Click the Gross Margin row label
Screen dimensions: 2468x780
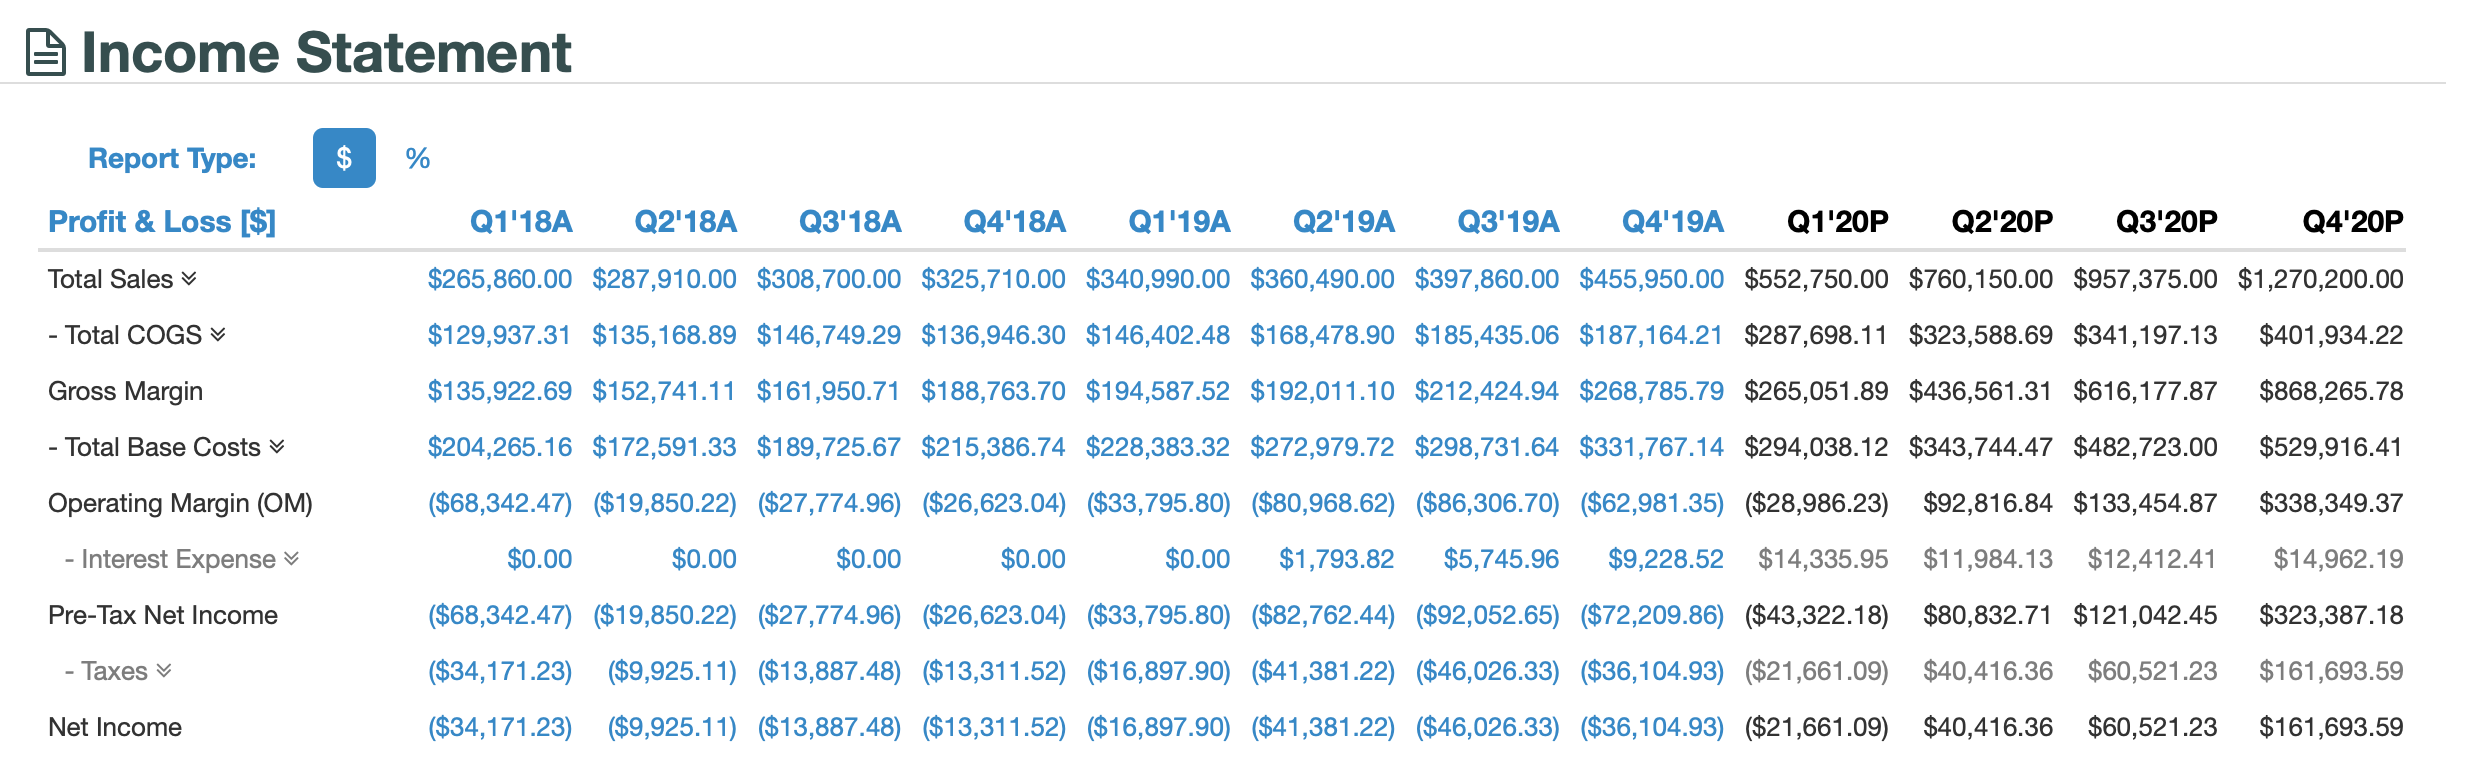[127, 391]
